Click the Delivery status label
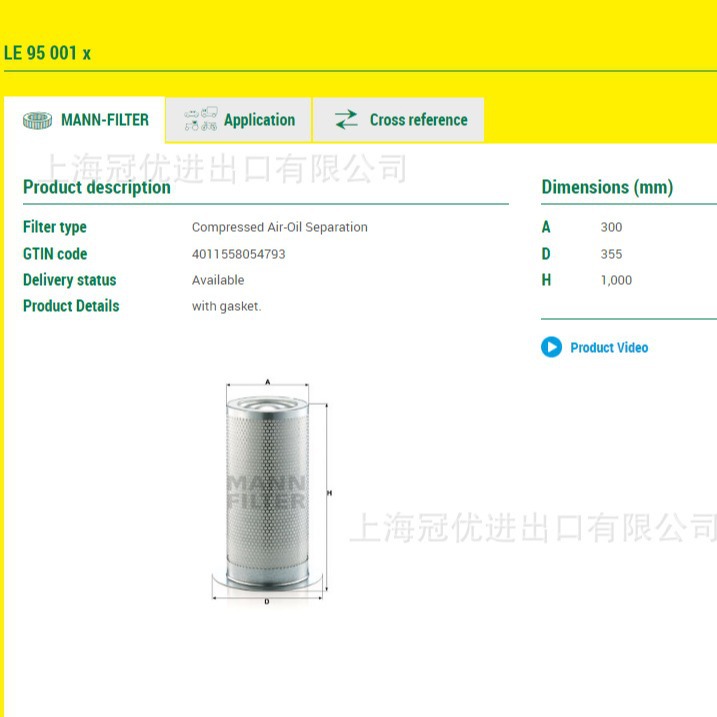The height and width of the screenshot is (717, 717). click(70, 280)
